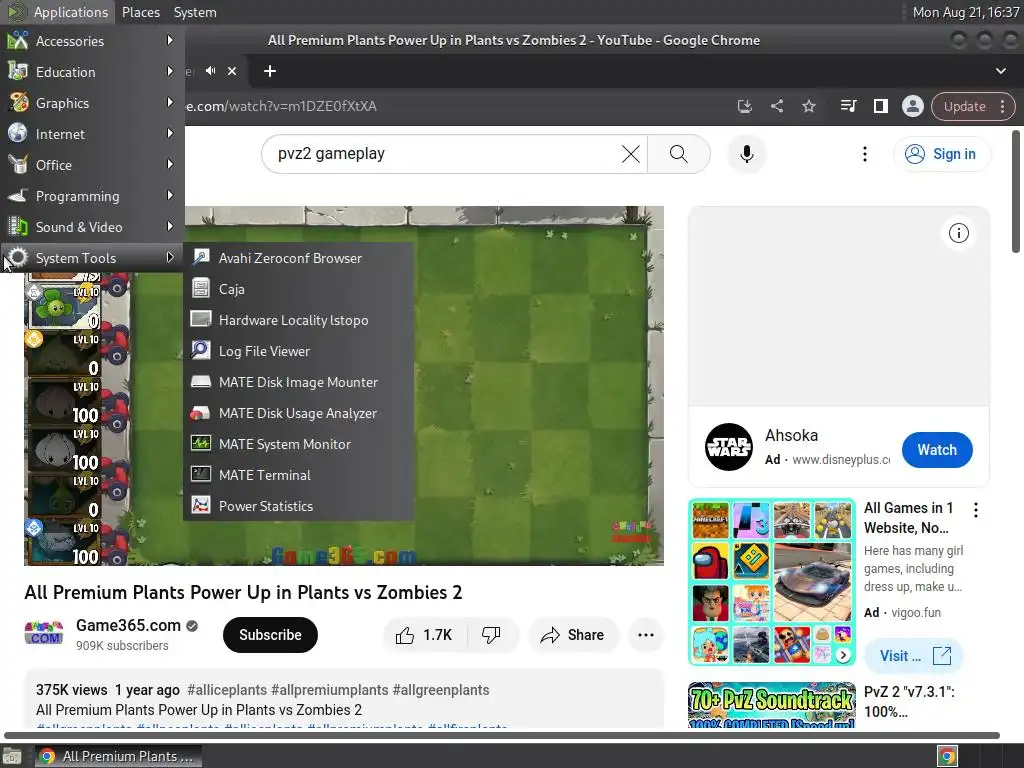Click the Sound & Video category icon

[x=18, y=227]
